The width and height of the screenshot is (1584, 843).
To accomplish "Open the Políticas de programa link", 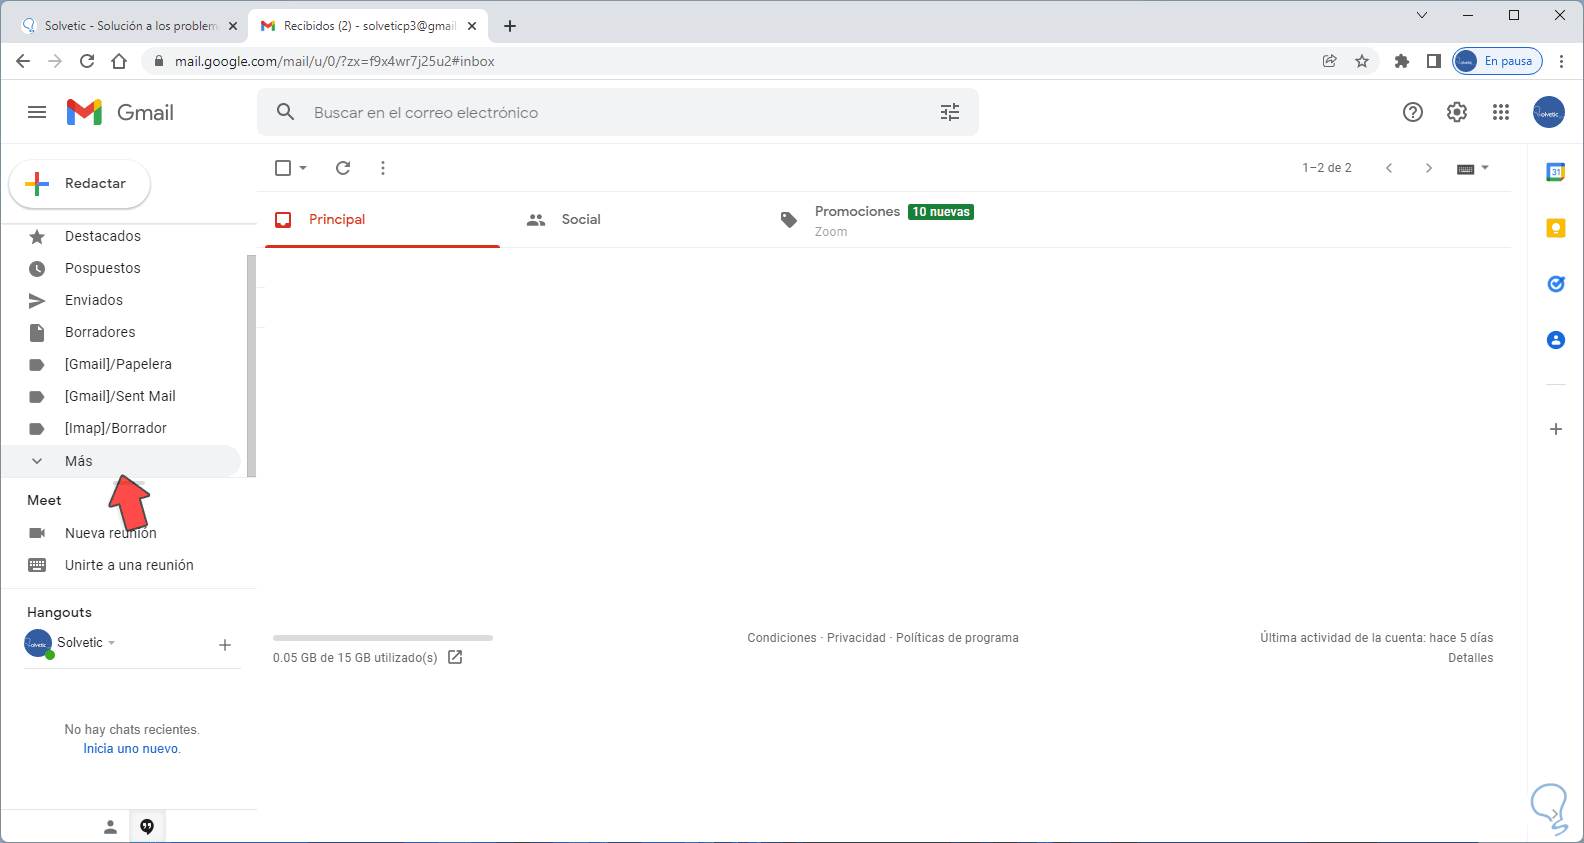I will click(957, 638).
